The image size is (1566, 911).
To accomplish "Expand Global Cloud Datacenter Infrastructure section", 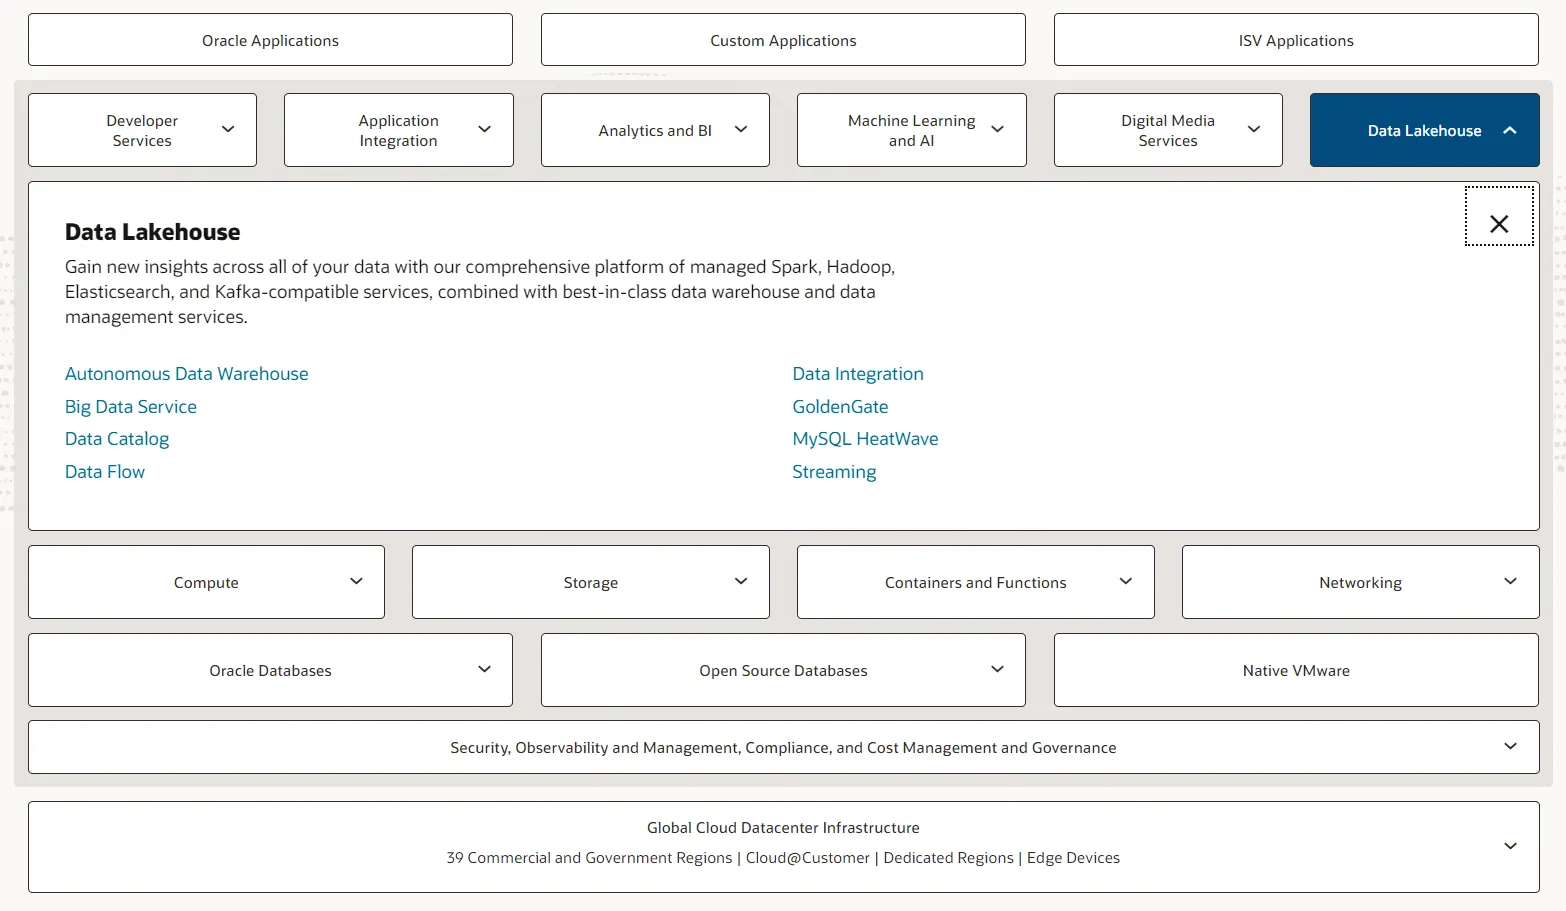I will [783, 847].
